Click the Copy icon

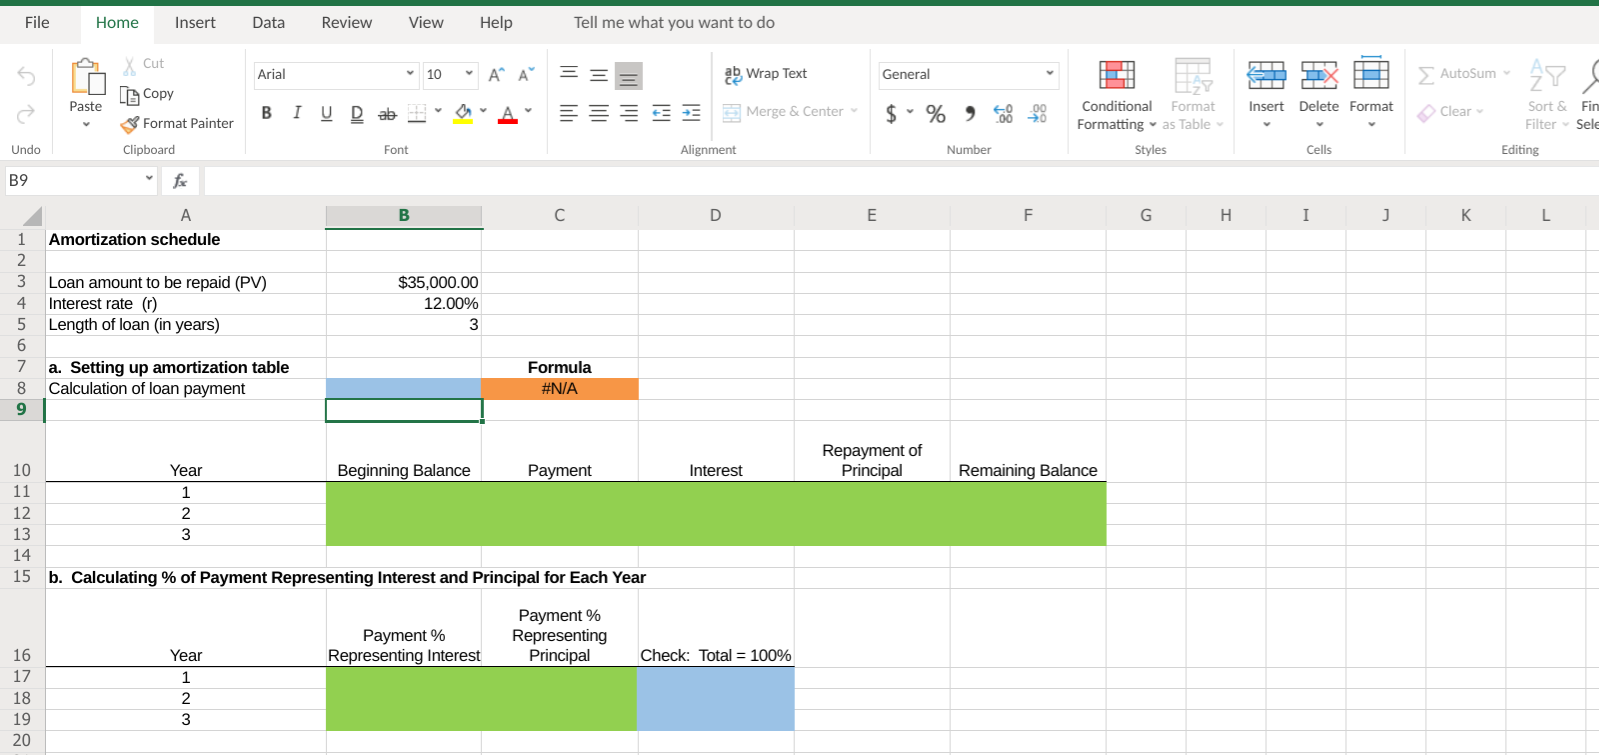(x=130, y=95)
